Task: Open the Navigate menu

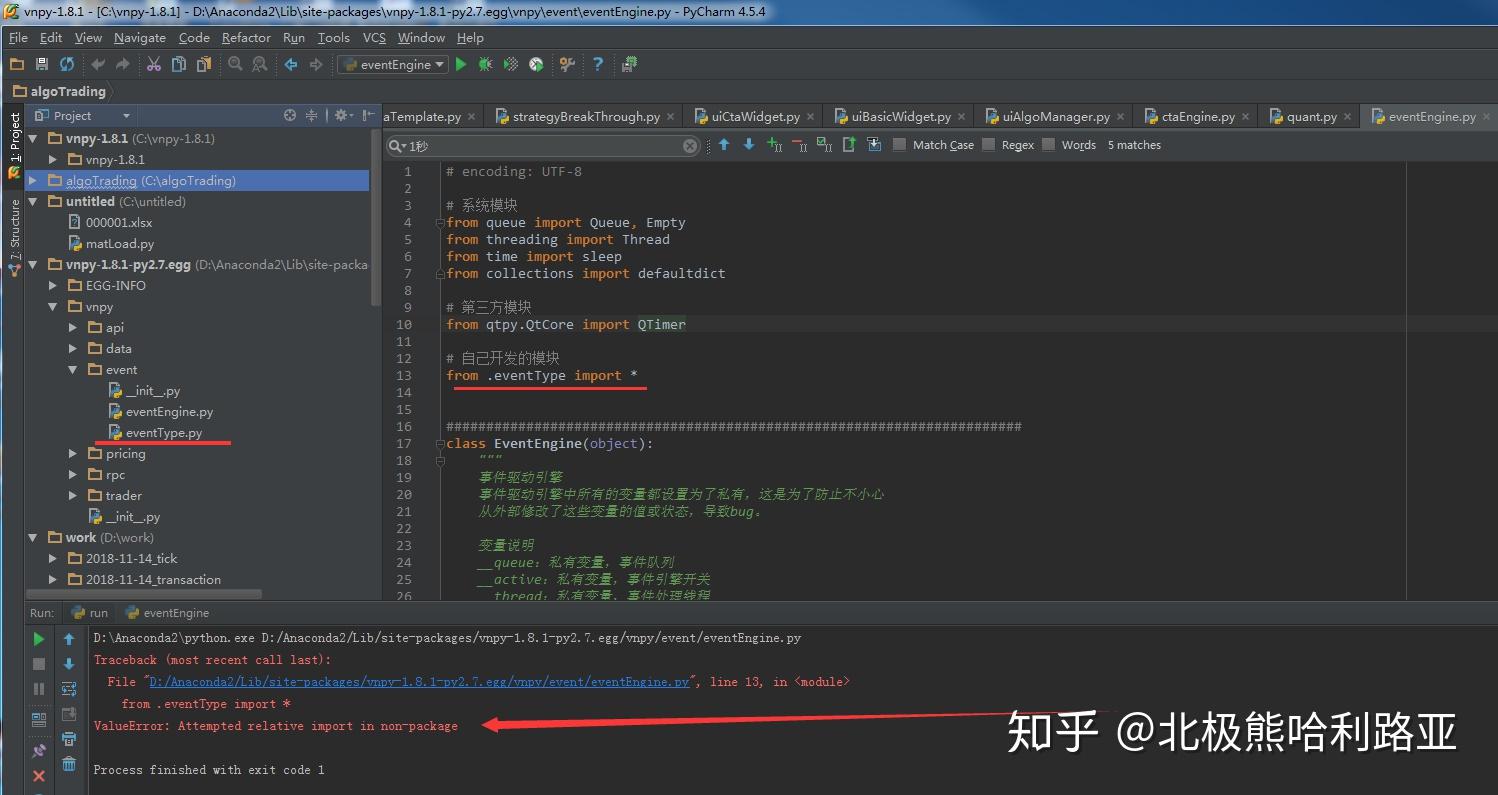Action: 140,38
